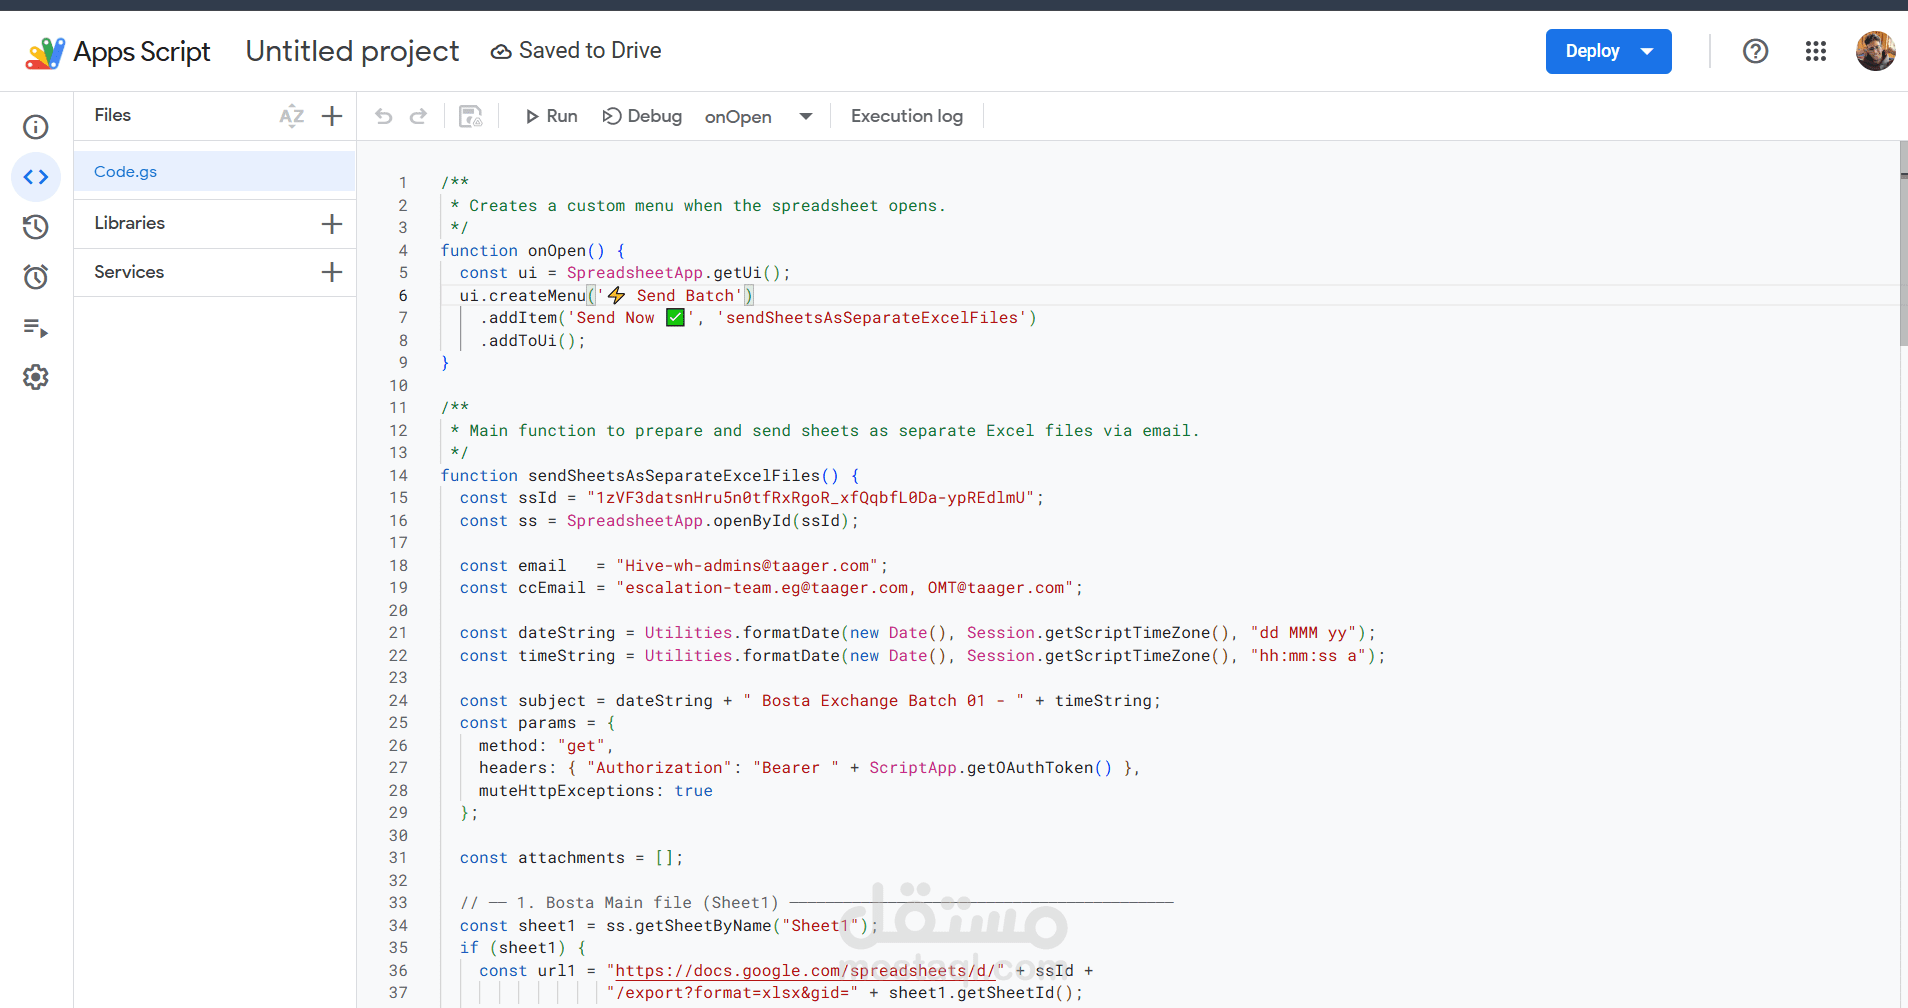Click 'escalation-team.eg@taager.com' cc string
Image resolution: width=1908 pixels, height=1008 pixels.
click(767, 587)
